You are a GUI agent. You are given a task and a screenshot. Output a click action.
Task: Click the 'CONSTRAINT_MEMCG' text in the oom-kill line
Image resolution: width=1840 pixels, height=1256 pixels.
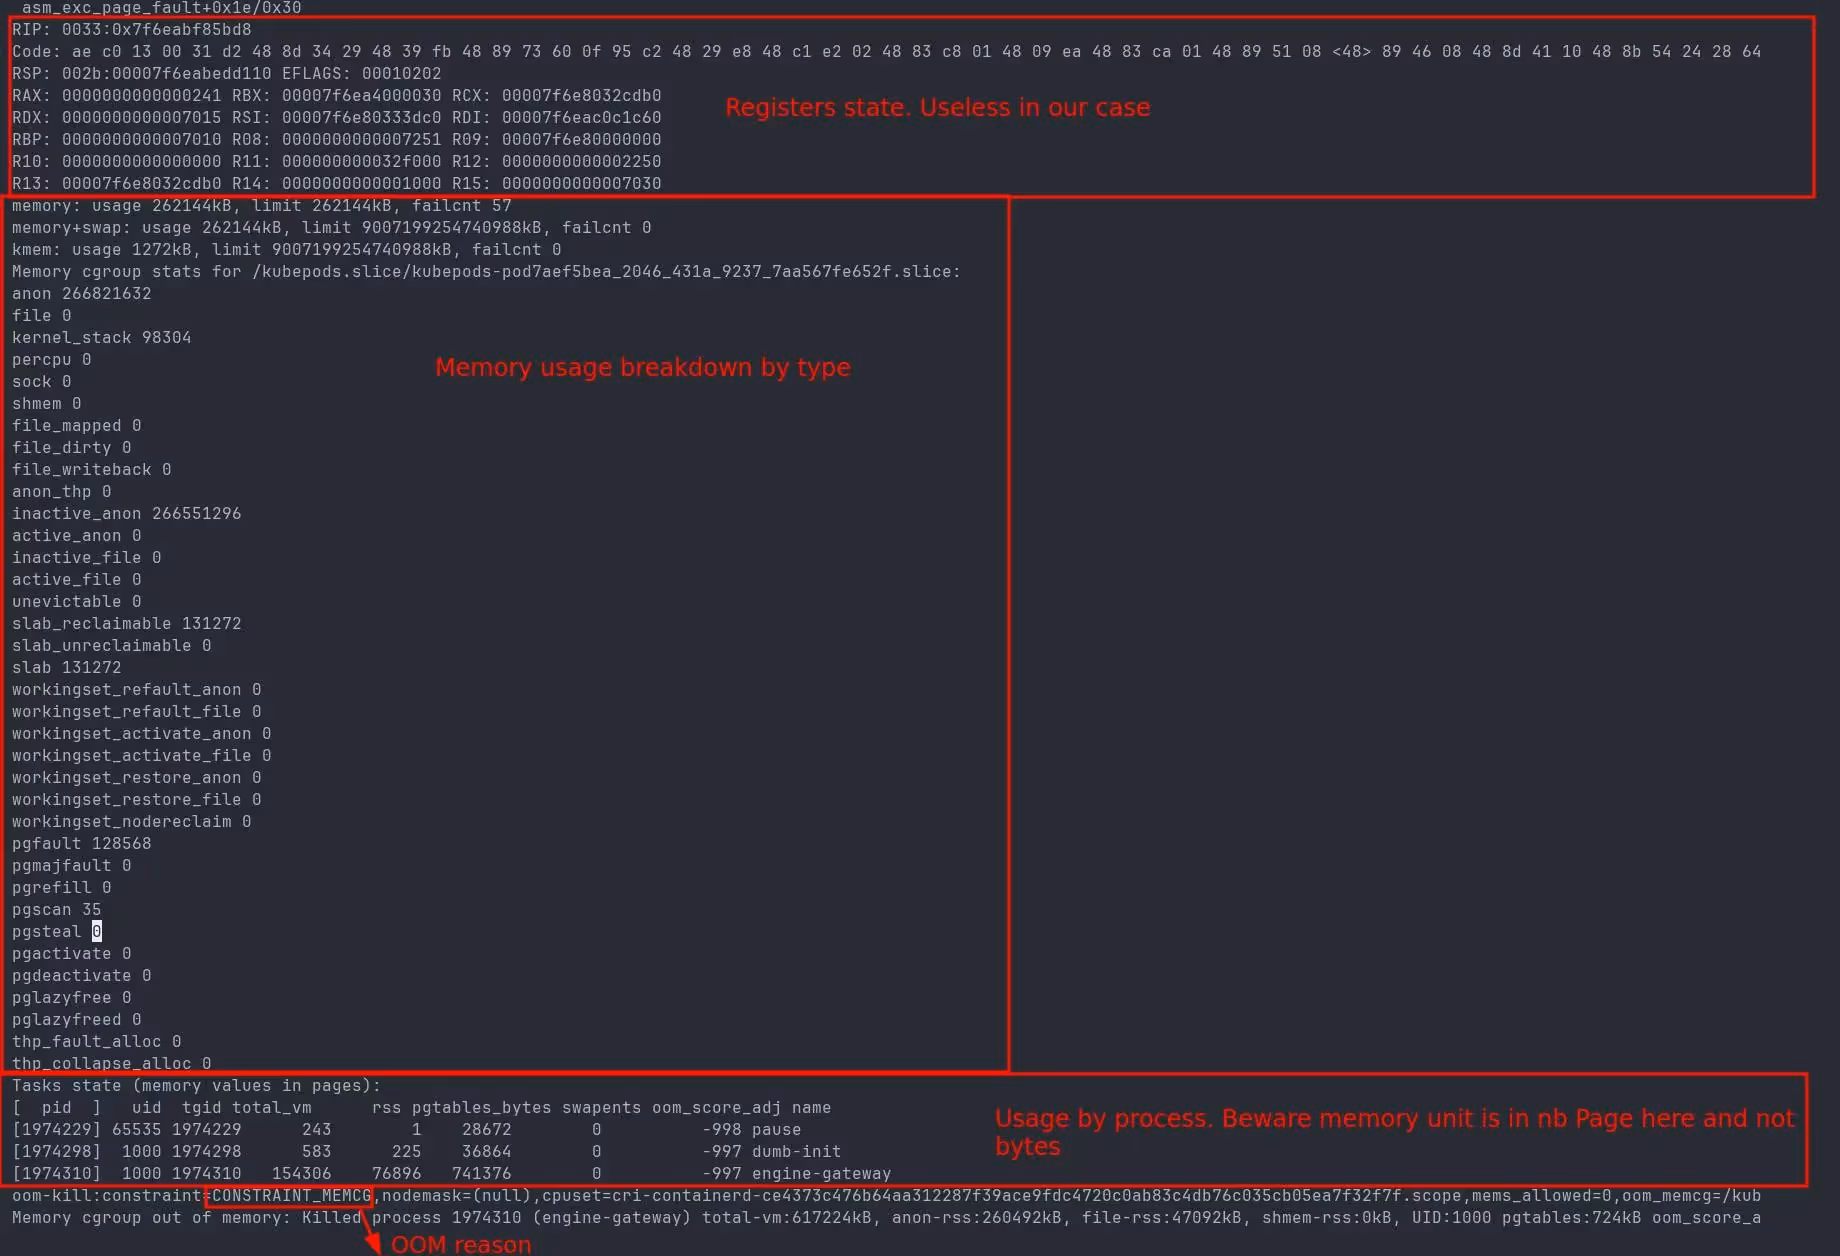292,1196
